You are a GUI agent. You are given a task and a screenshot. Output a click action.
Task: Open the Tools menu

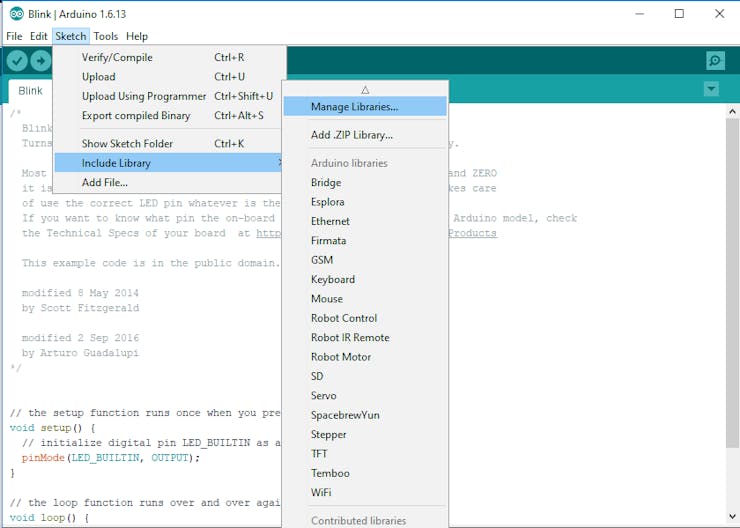106,36
